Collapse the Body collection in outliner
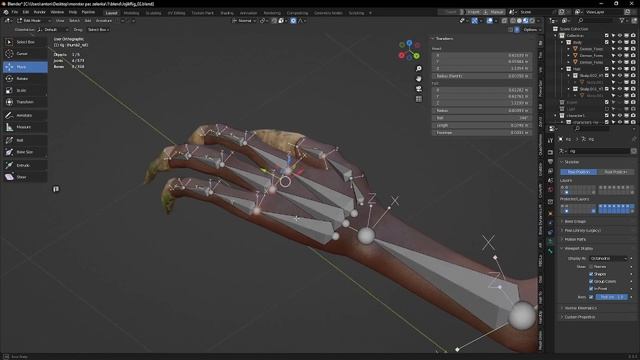 point(562,42)
